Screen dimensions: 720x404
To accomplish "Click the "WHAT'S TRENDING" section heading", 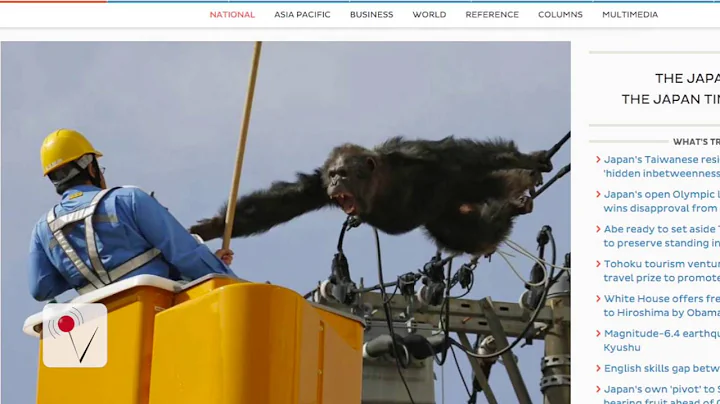I will (x=696, y=142).
